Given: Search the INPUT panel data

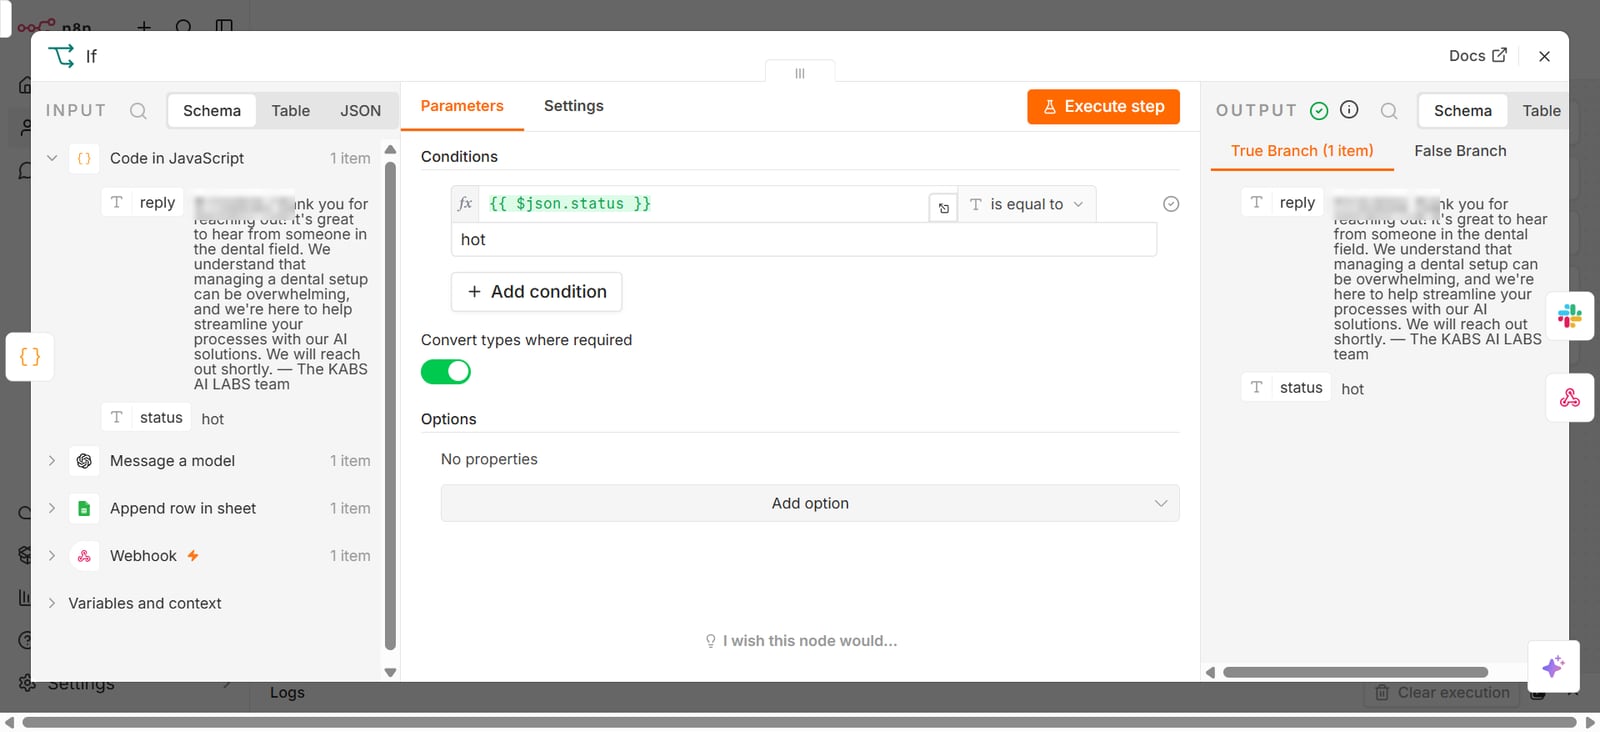Looking at the screenshot, I should pos(138,111).
